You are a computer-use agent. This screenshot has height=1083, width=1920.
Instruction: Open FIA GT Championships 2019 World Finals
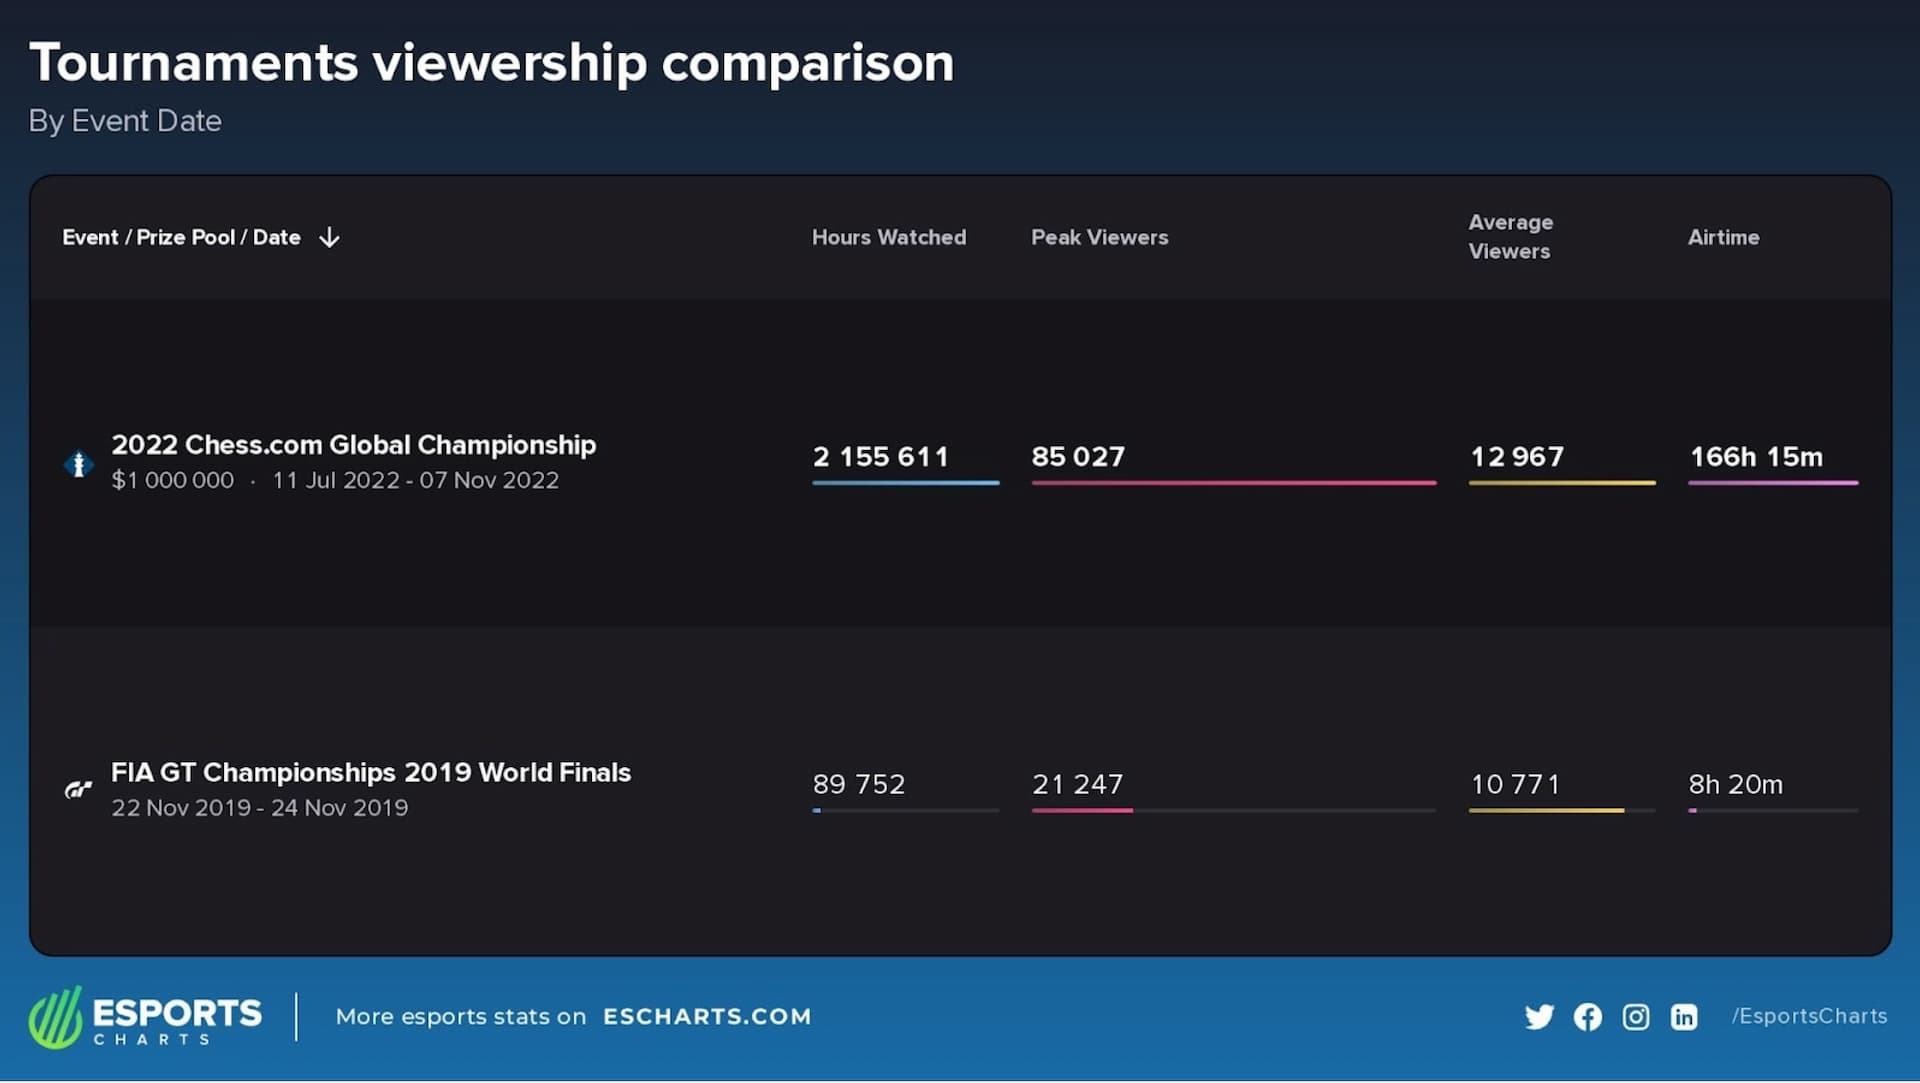coord(371,773)
